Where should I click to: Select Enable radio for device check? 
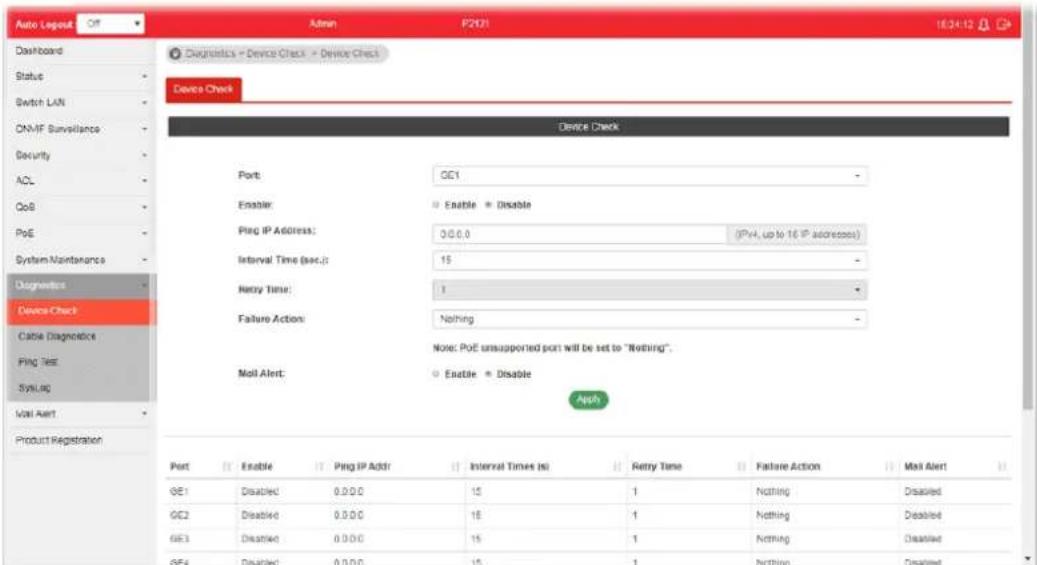pos(436,205)
